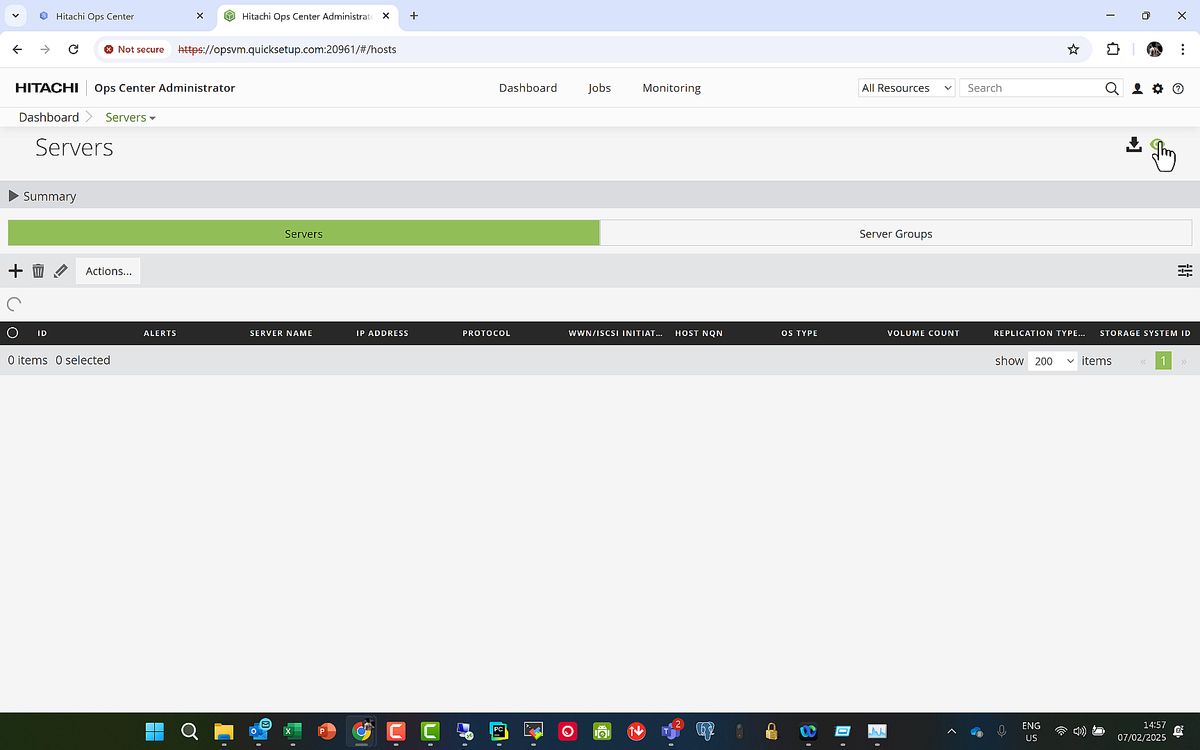
Task: Switch to the Server Groups tab
Action: point(896,233)
